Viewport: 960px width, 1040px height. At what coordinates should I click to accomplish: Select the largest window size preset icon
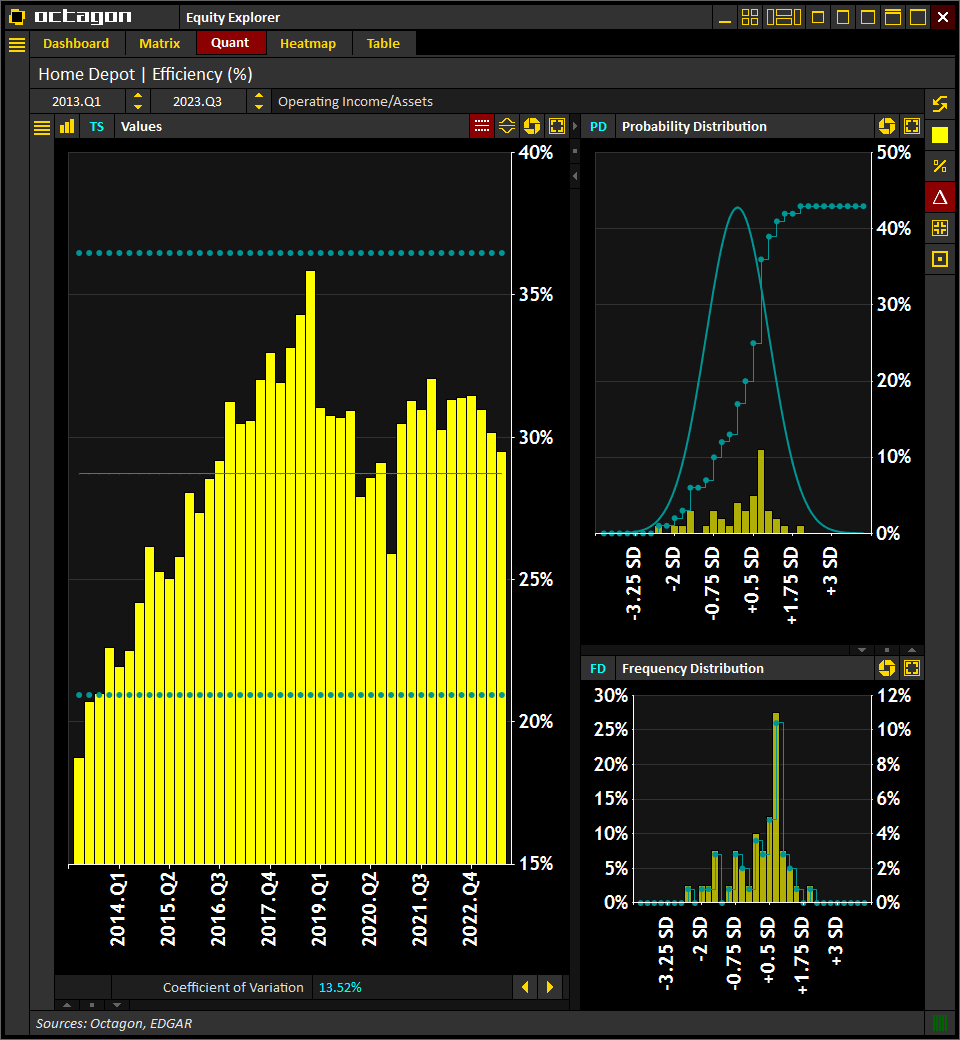pyautogui.click(x=918, y=17)
